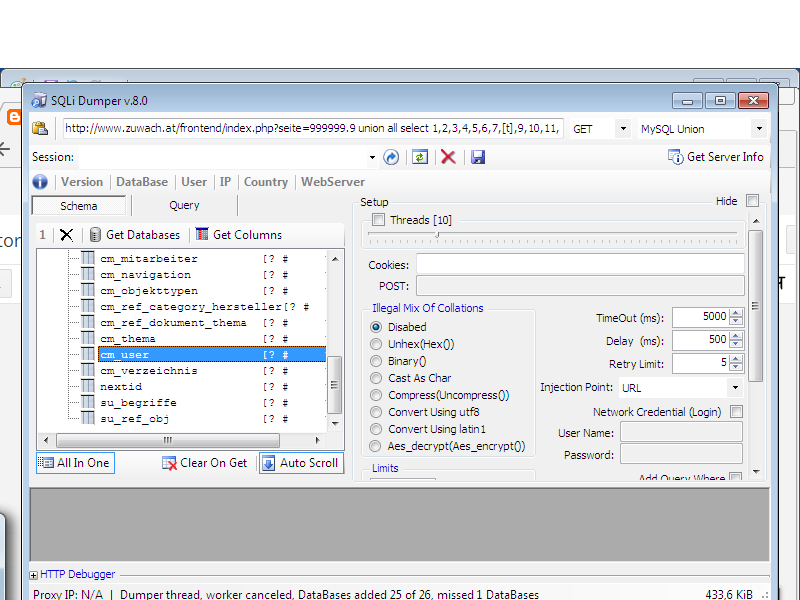Image resolution: width=800 pixels, height=600 pixels.
Task: Check the Network Credential (Login) checkbox
Action: (736, 412)
